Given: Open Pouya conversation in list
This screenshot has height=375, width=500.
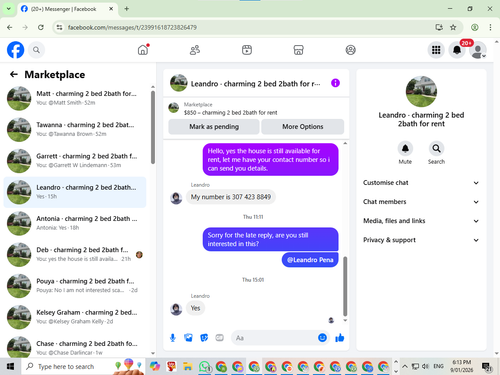Looking at the screenshot, I should click(x=75, y=286).
